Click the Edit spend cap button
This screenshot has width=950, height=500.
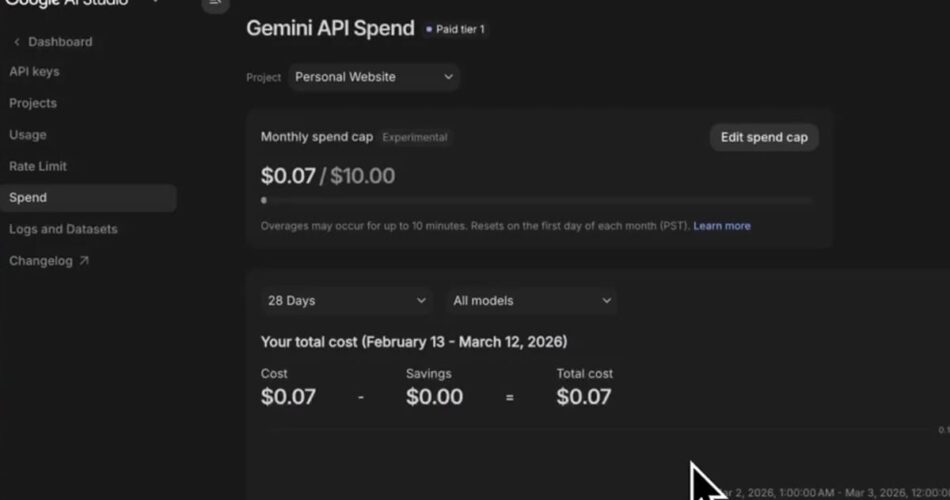click(764, 137)
